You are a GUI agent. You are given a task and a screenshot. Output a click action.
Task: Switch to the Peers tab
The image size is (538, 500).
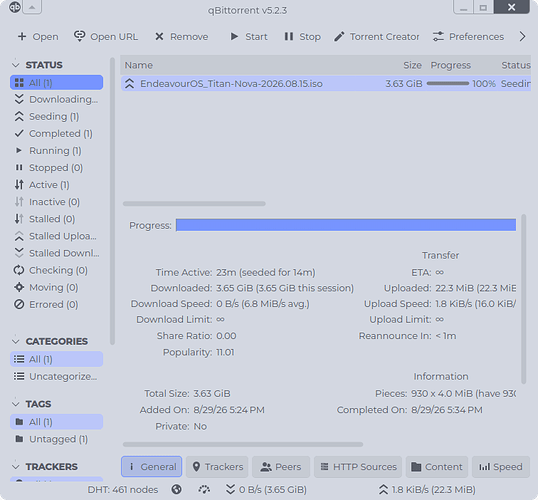[x=281, y=467]
